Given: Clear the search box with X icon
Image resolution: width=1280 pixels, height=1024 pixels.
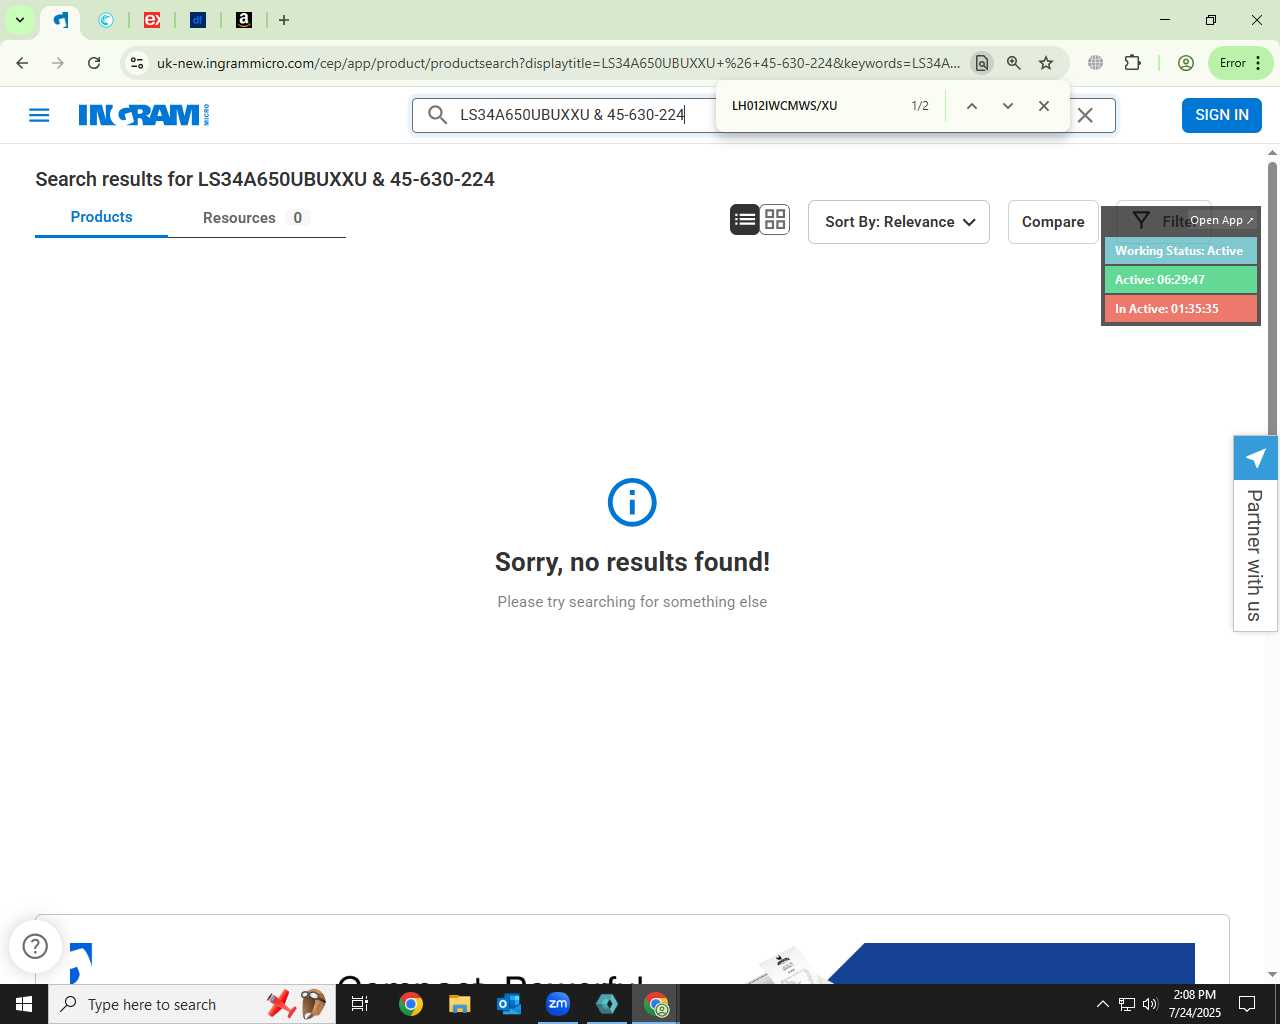Looking at the screenshot, I should coord(1085,115).
